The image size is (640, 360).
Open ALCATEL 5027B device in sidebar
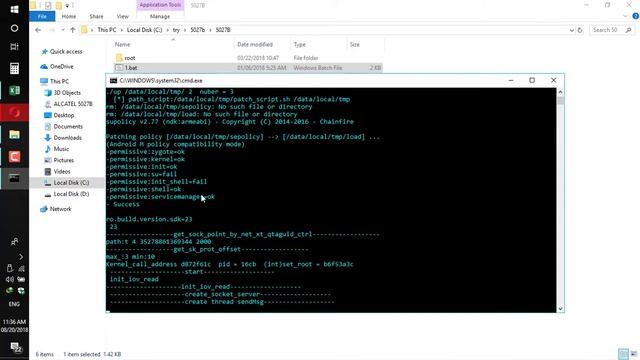73,104
